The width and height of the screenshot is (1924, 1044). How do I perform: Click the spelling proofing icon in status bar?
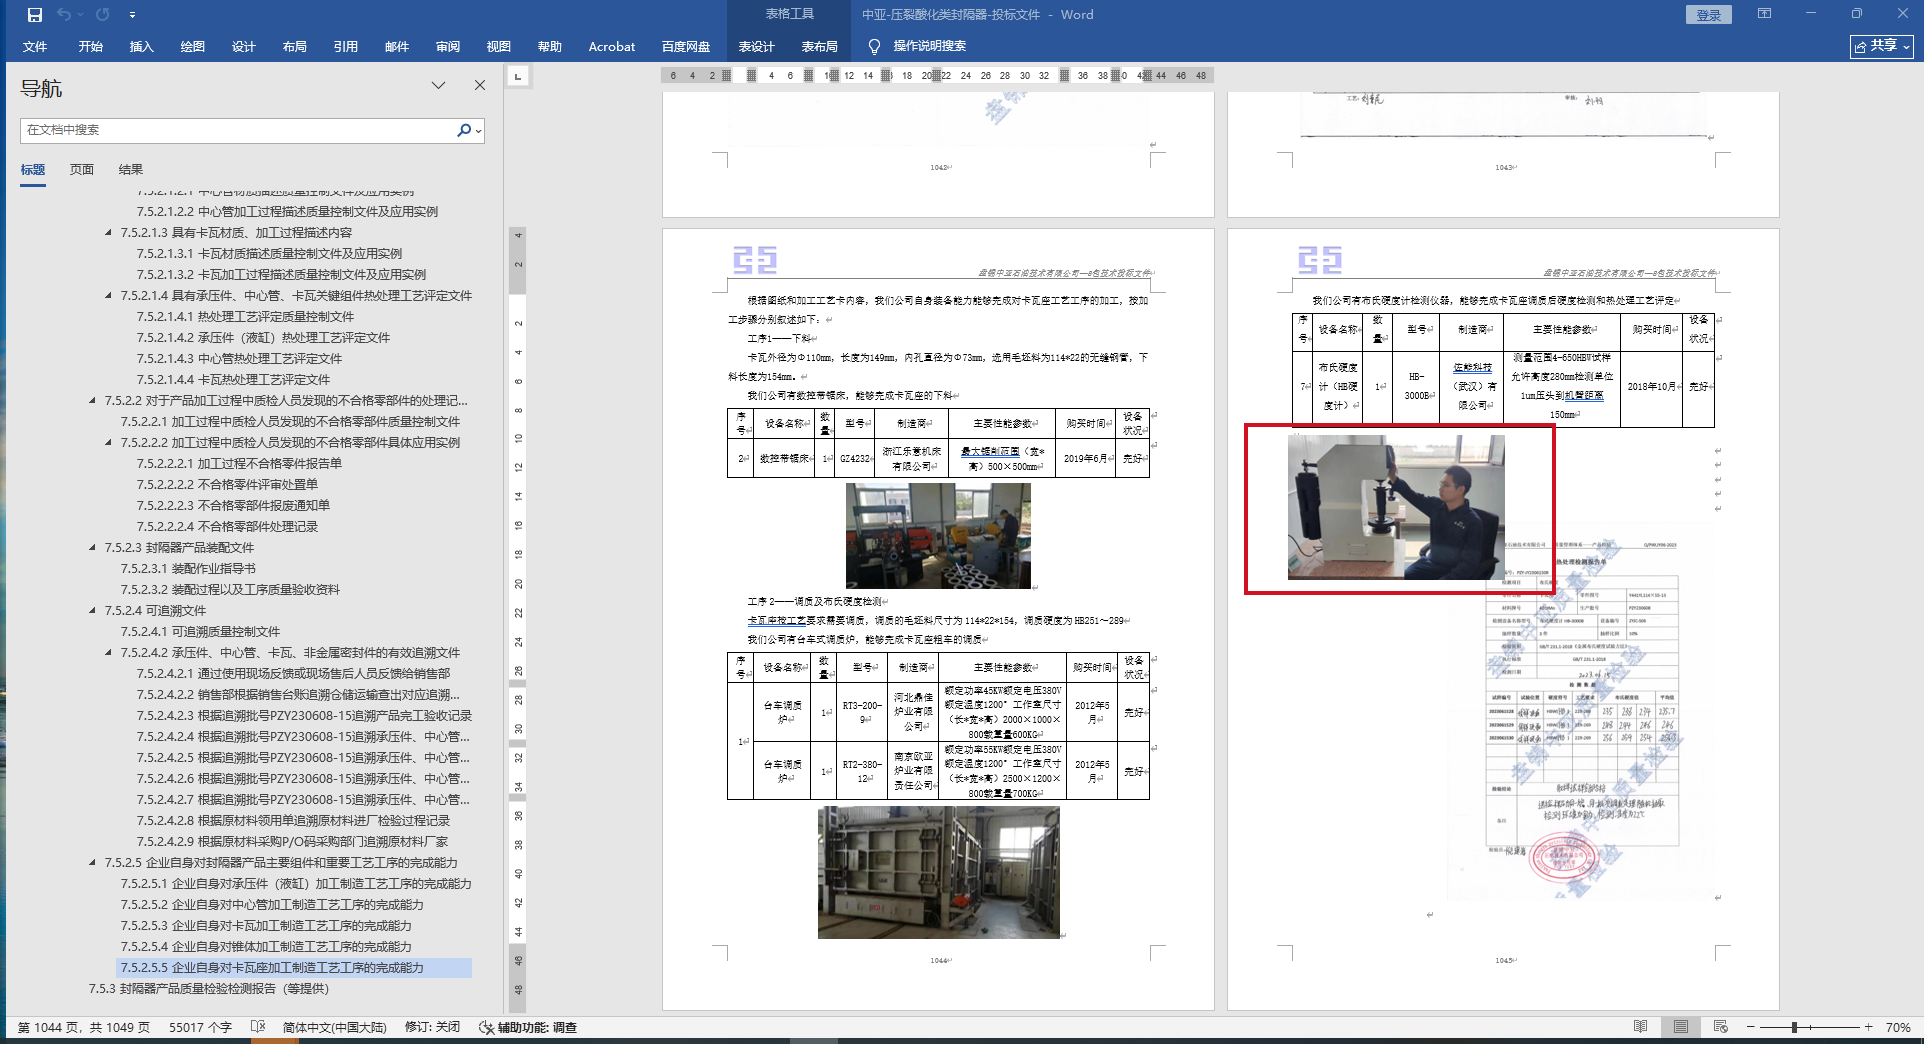[258, 1027]
